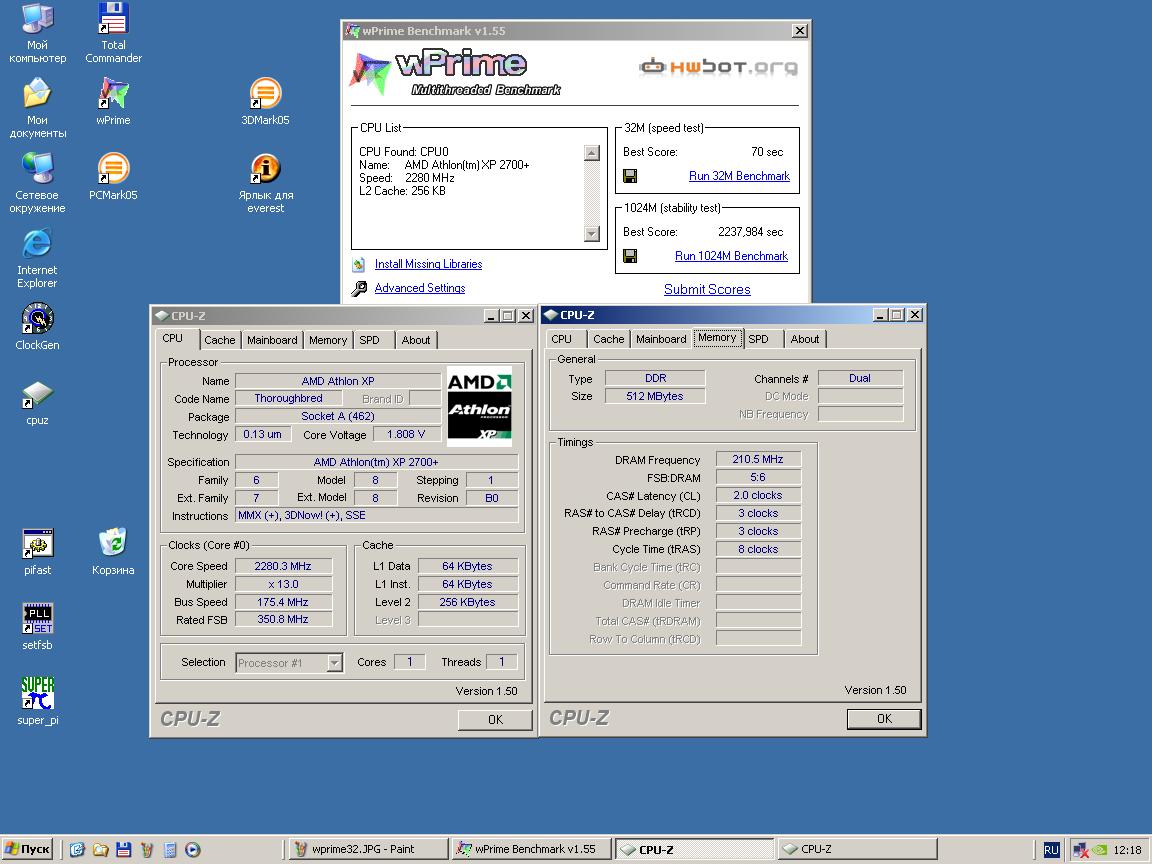Switch to SPD tab in left CPU-Z
1152x864 pixels.
pyautogui.click(x=370, y=340)
